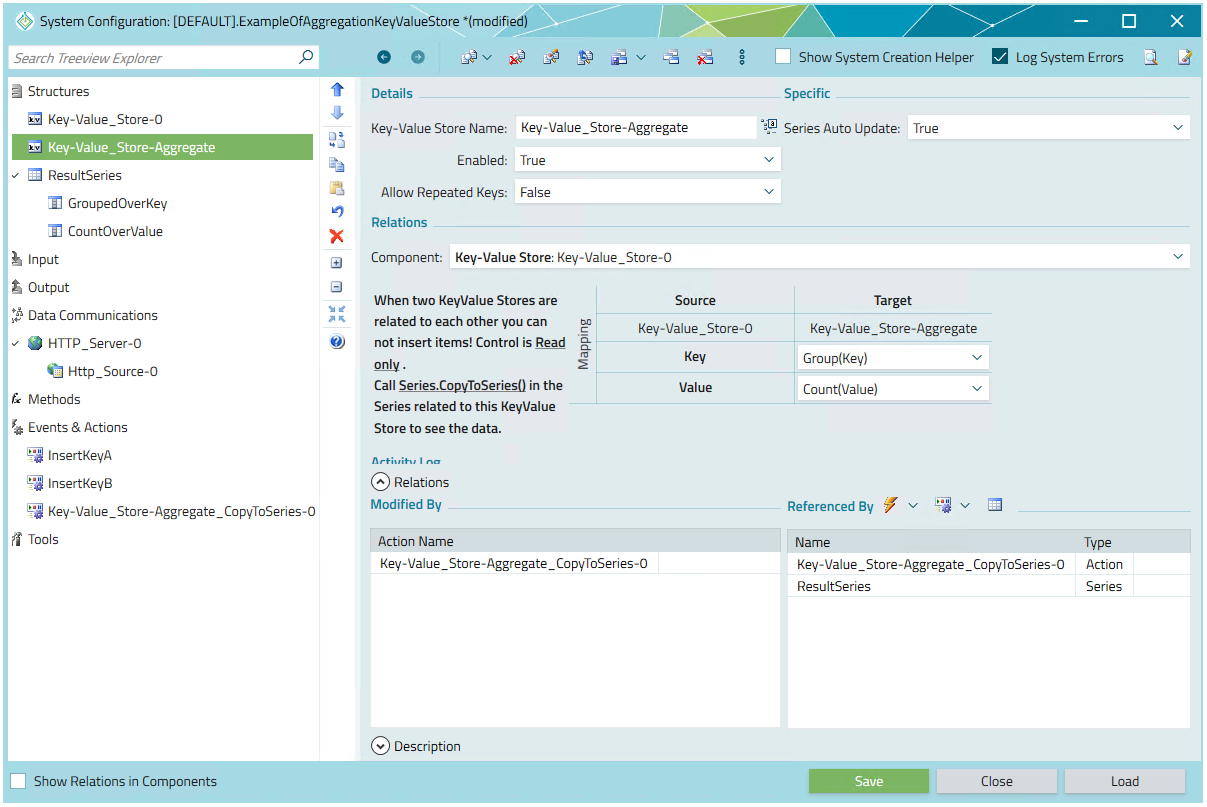1207x807 pixels.
Task: Enable Show System Creation Helper checkbox
Action: click(783, 57)
